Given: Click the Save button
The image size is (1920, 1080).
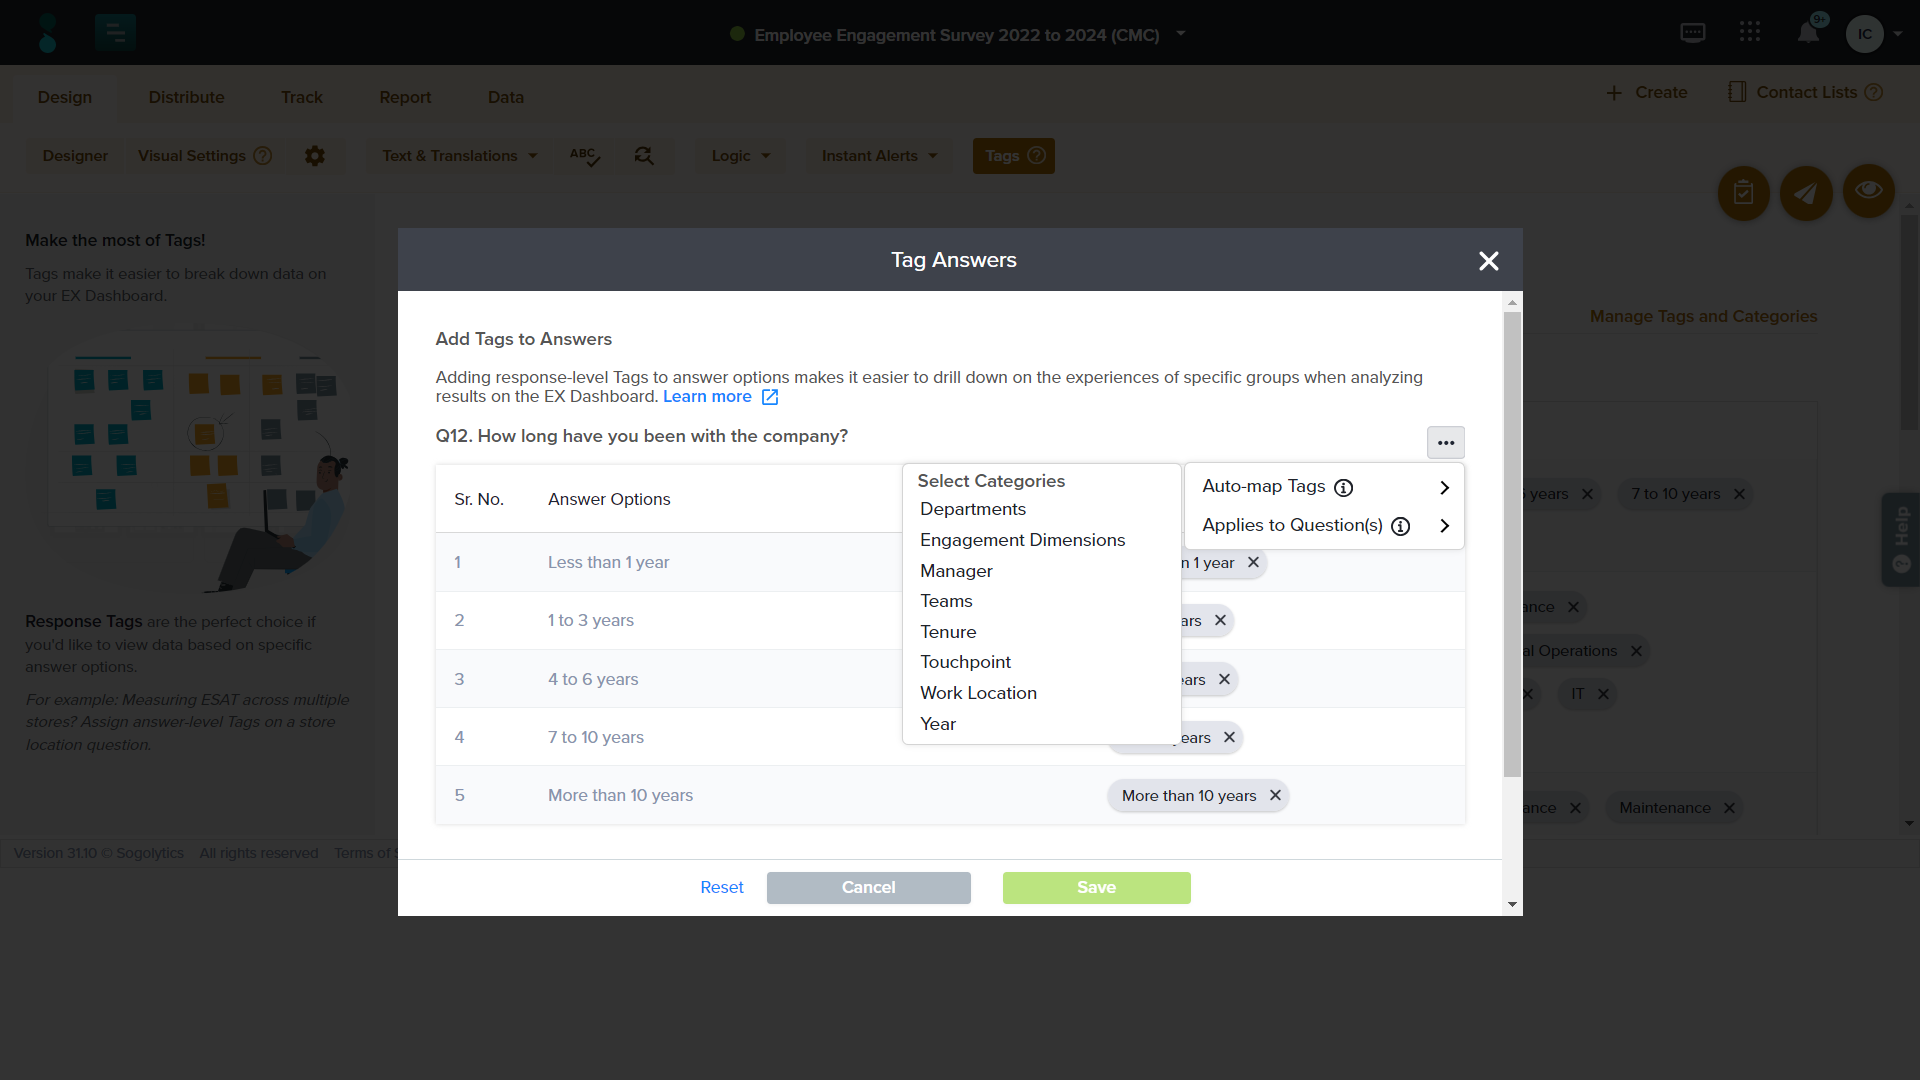Looking at the screenshot, I should tap(1096, 888).
